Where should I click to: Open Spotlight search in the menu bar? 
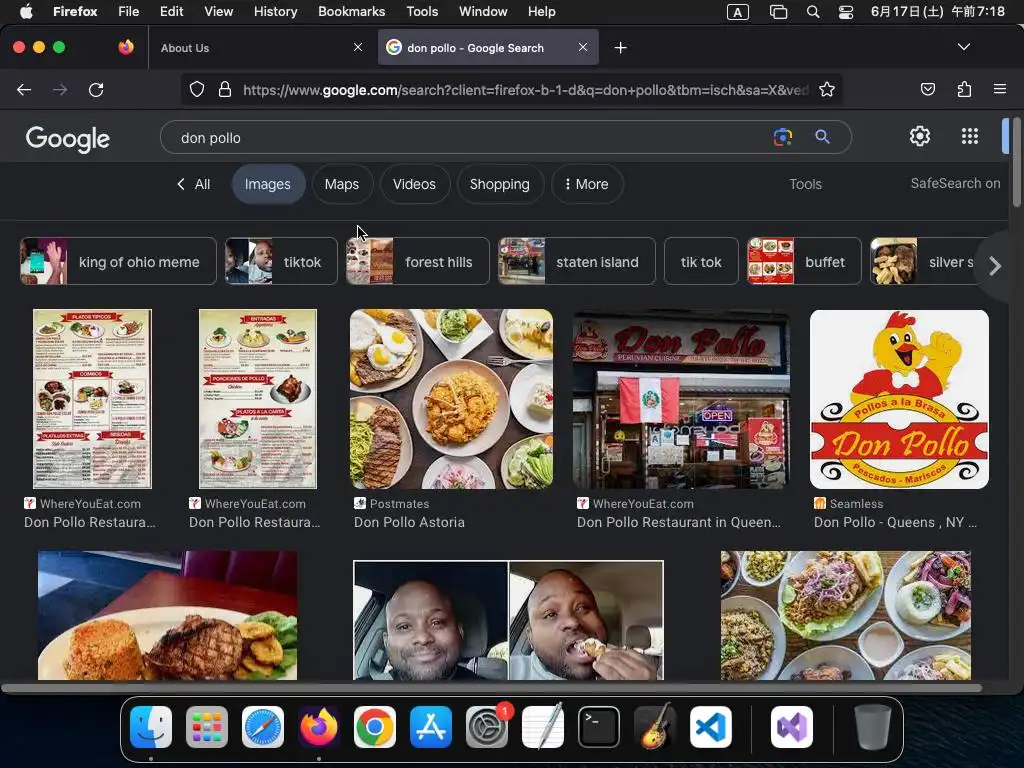[x=812, y=12]
